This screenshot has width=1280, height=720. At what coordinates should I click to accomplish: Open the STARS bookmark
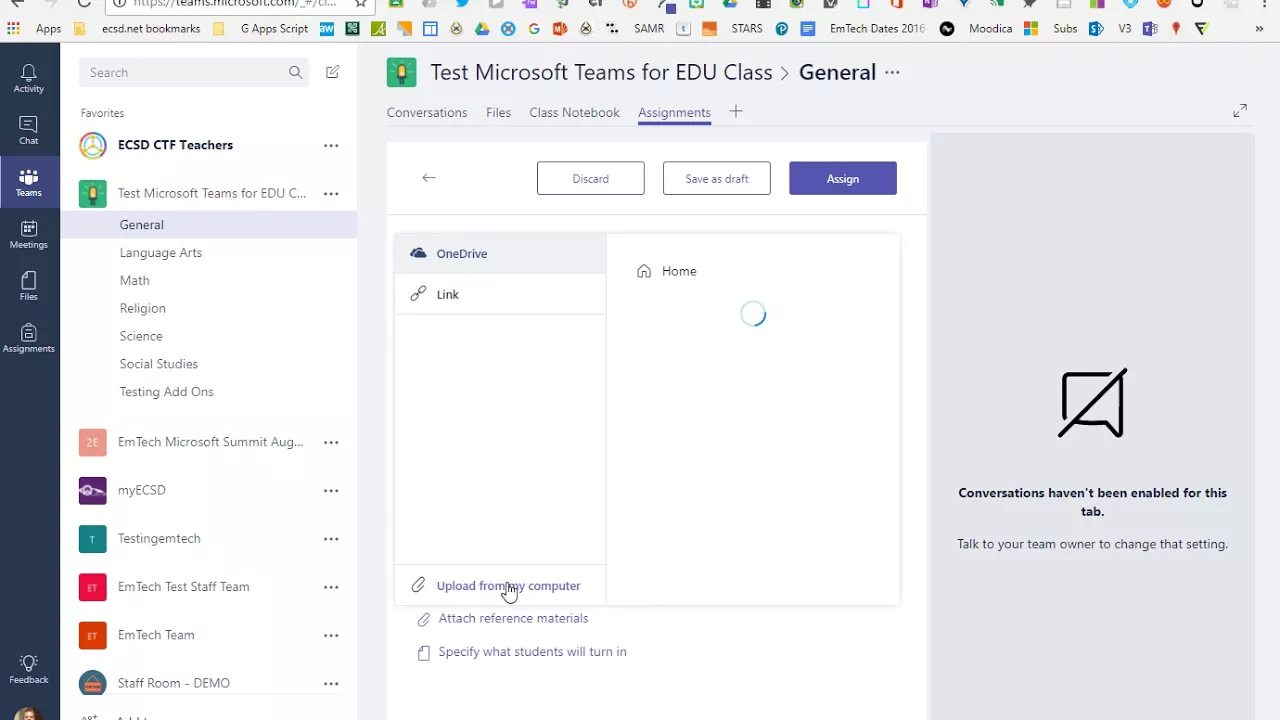click(747, 28)
